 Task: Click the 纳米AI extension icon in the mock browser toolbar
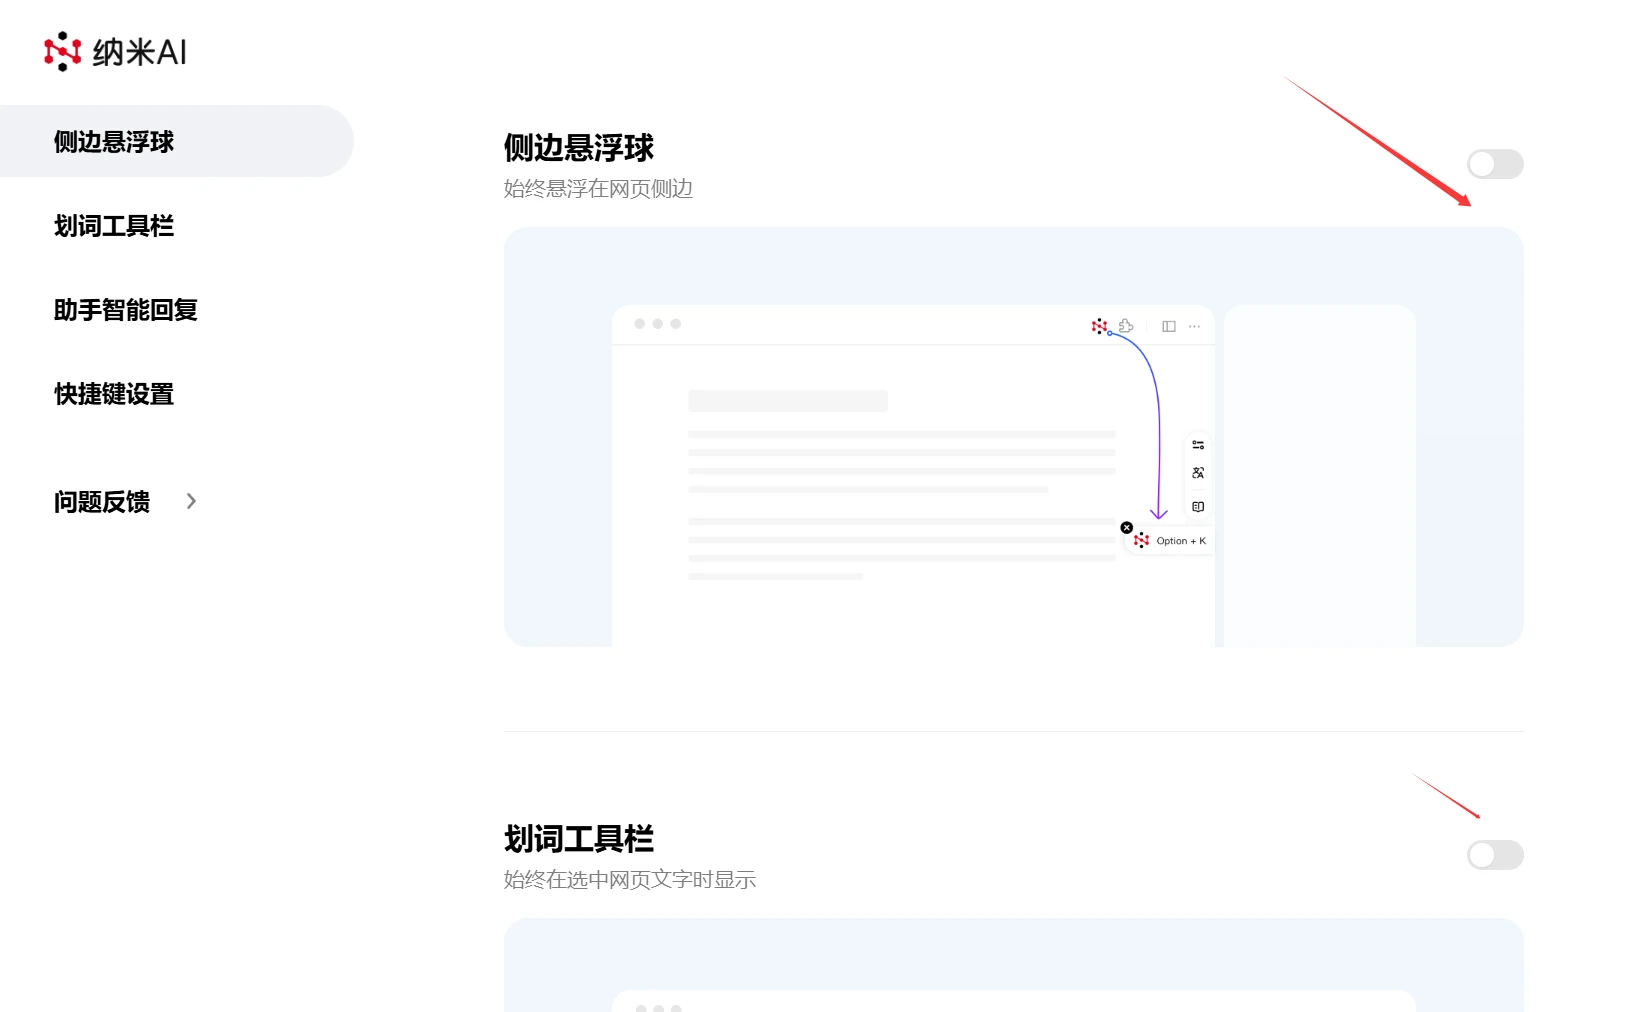1099,326
